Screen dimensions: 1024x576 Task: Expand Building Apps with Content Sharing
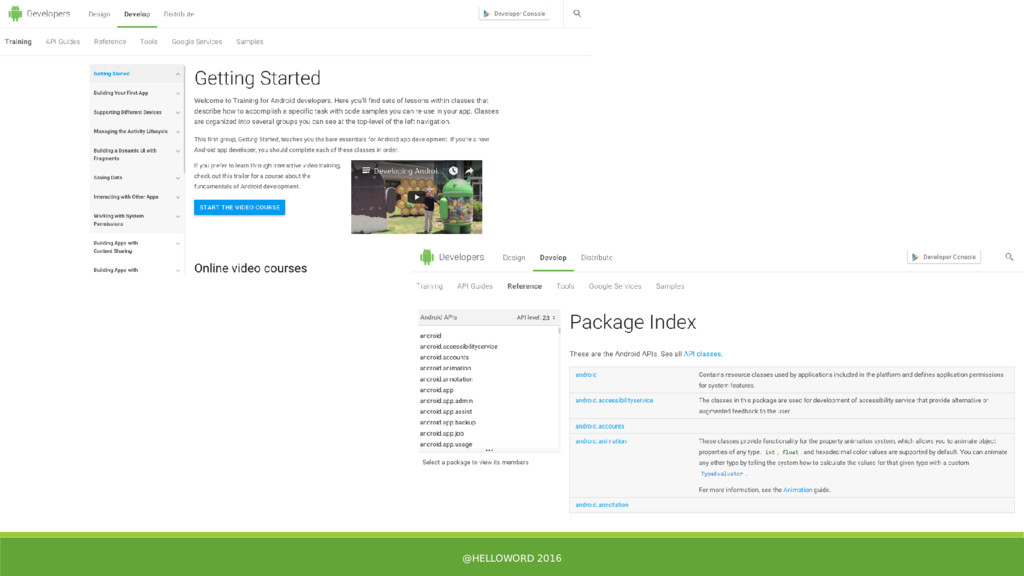pos(178,243)
